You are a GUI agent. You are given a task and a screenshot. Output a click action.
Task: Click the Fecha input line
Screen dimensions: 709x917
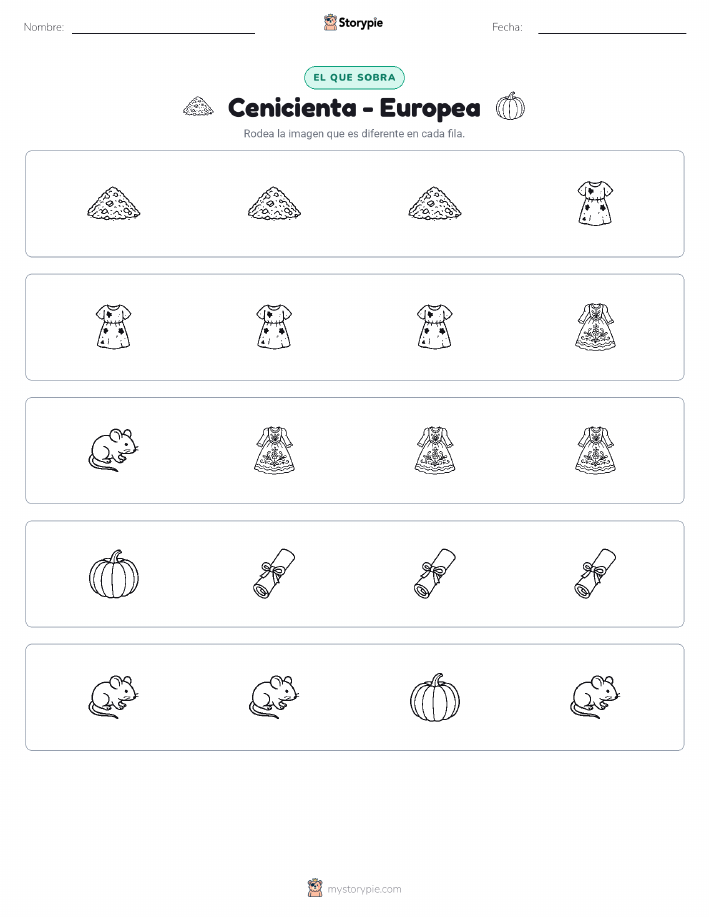612,32
